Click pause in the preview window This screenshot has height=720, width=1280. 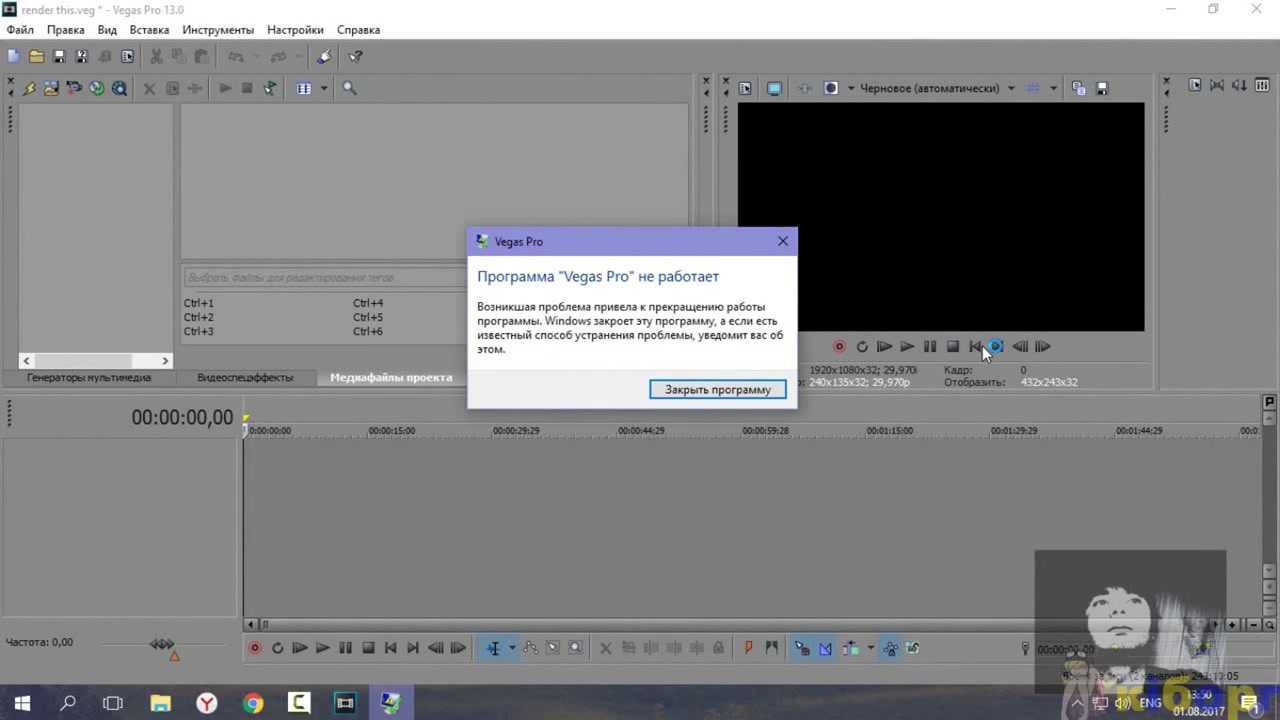coord(930,347)
